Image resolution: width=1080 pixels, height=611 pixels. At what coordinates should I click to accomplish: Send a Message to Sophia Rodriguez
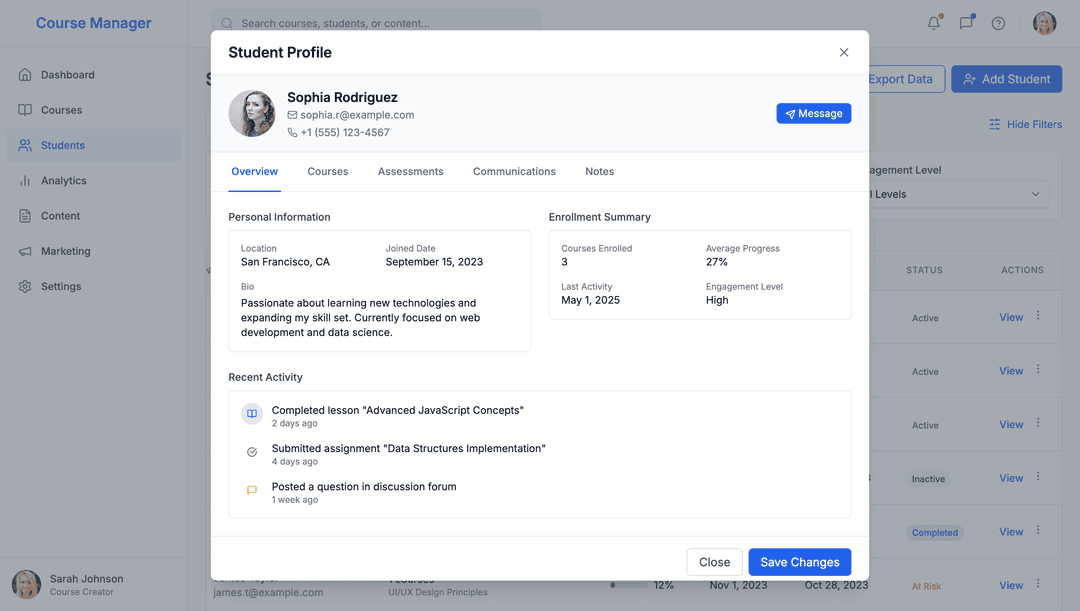coord(813,114)
